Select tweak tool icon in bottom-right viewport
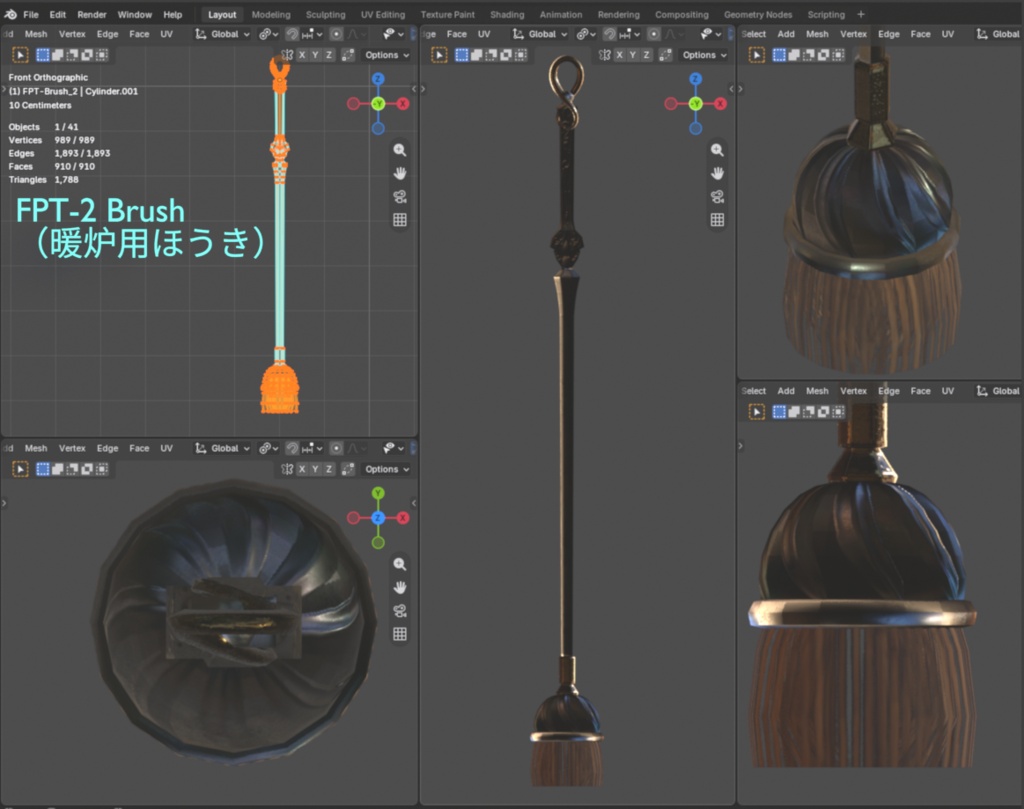The image size is (1024, 809). tap(756, 411)
